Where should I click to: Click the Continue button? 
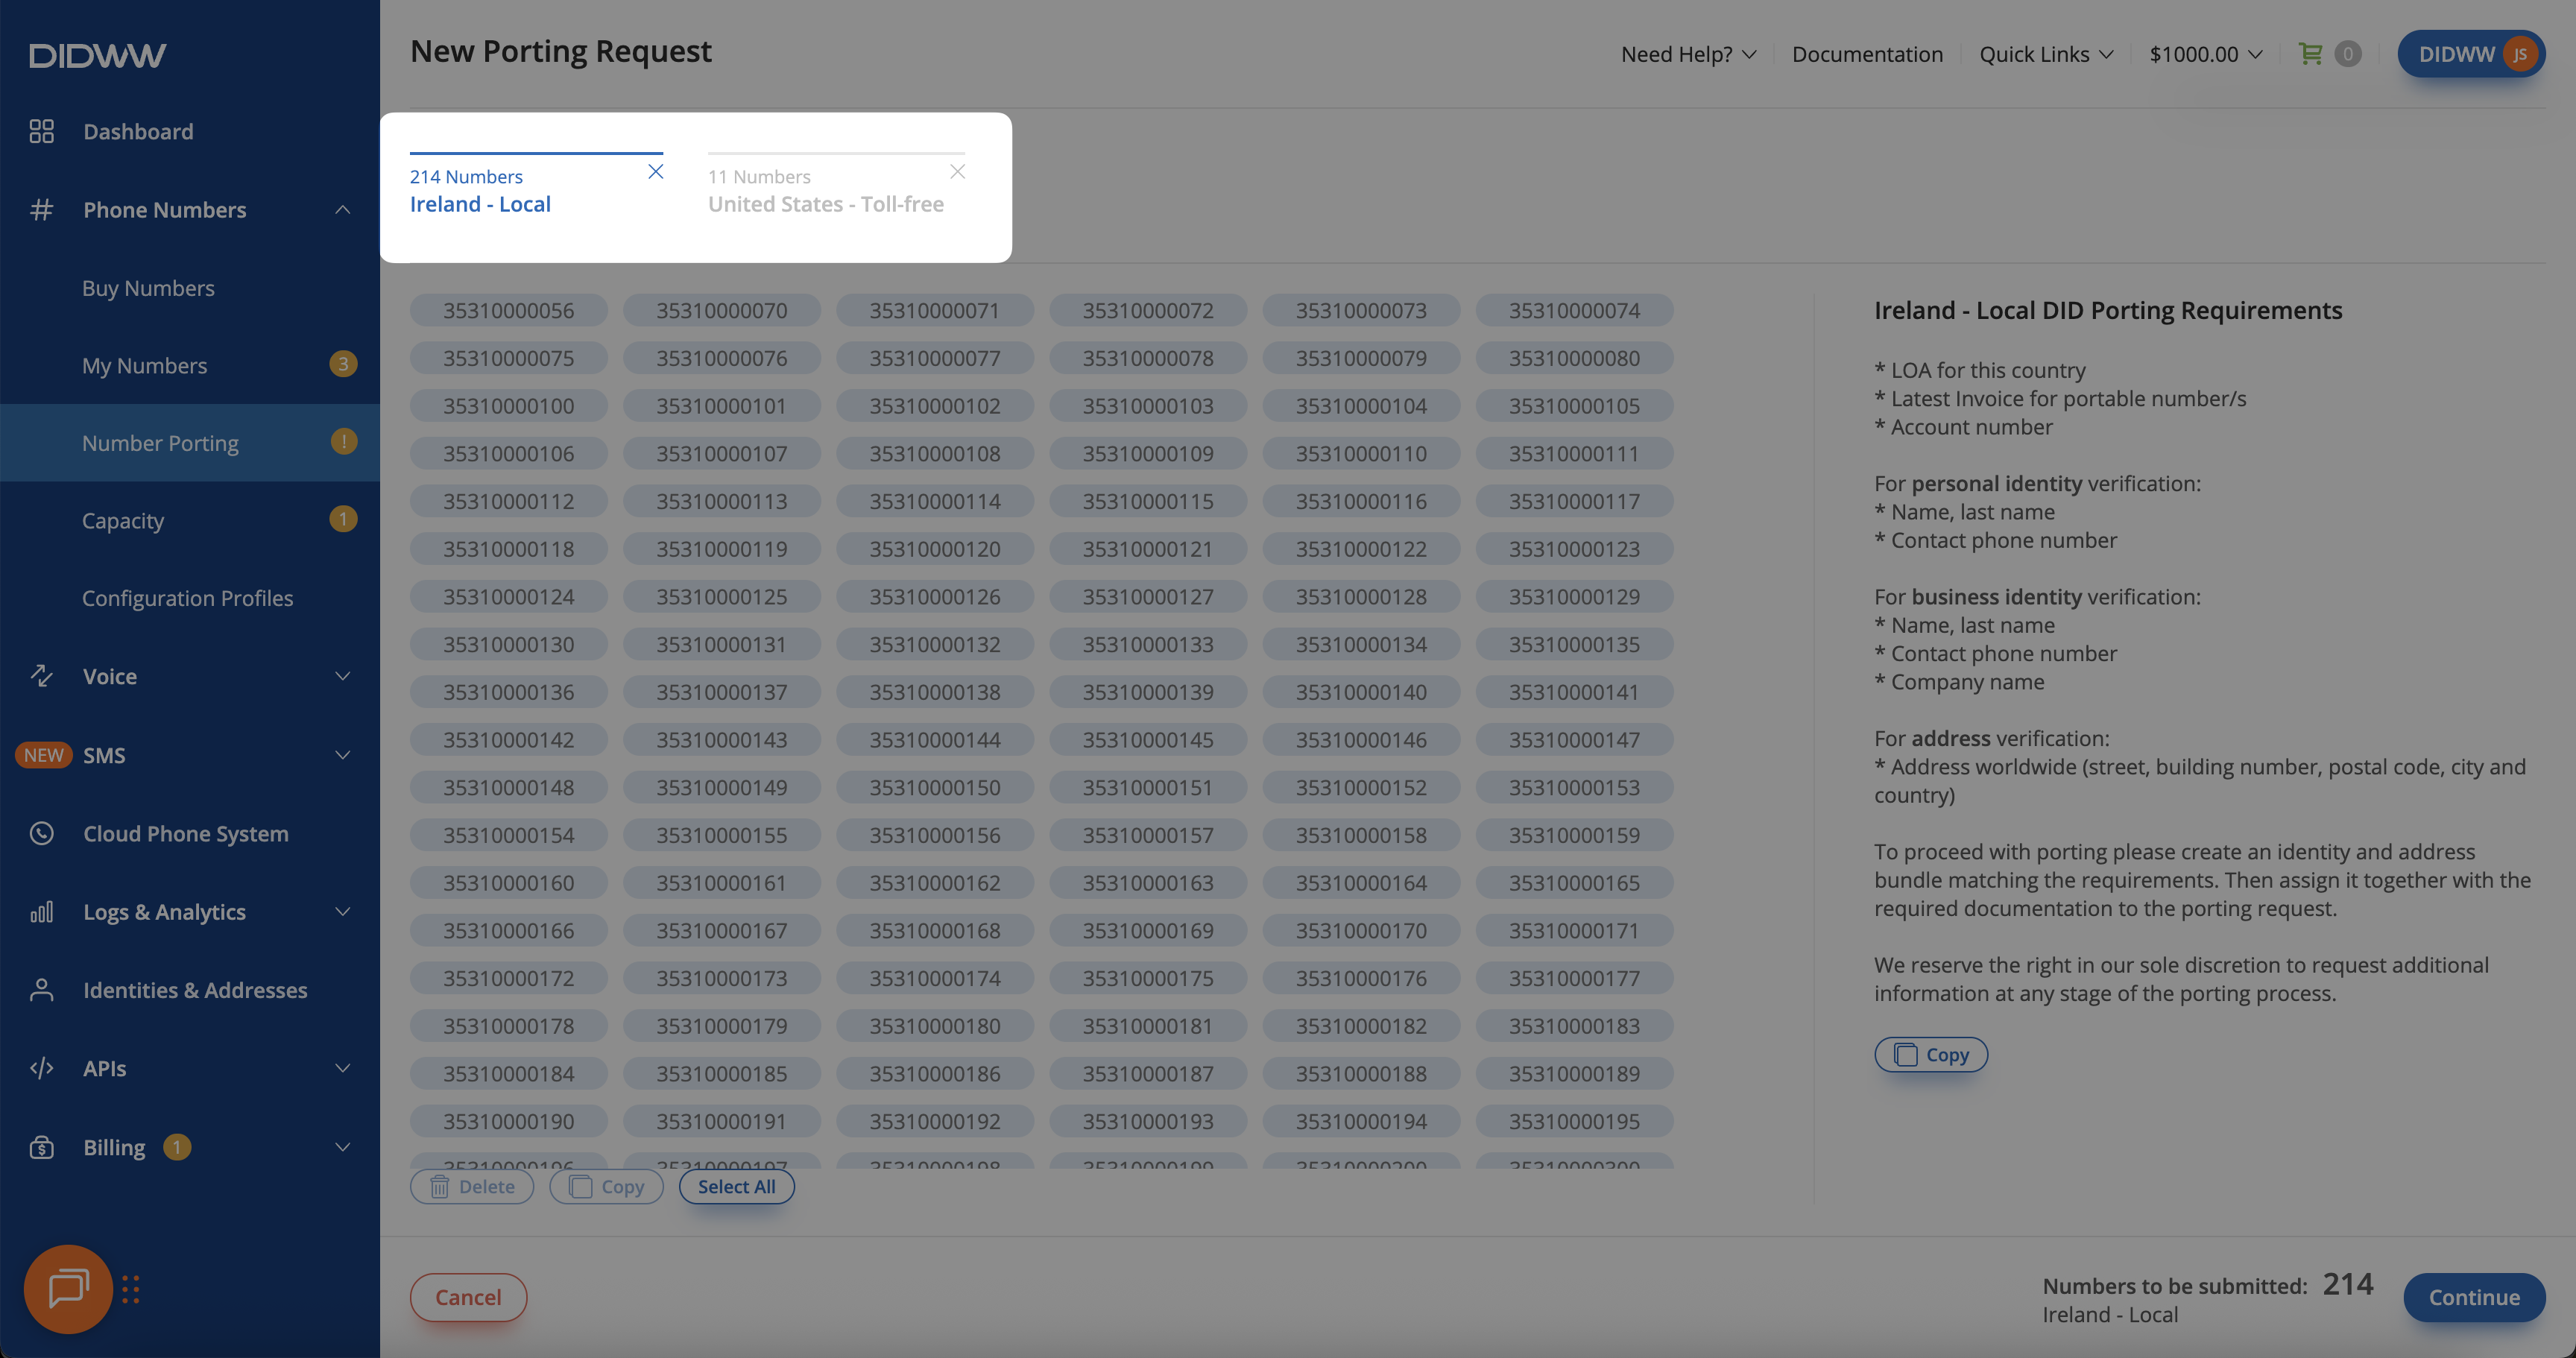2473,1297
